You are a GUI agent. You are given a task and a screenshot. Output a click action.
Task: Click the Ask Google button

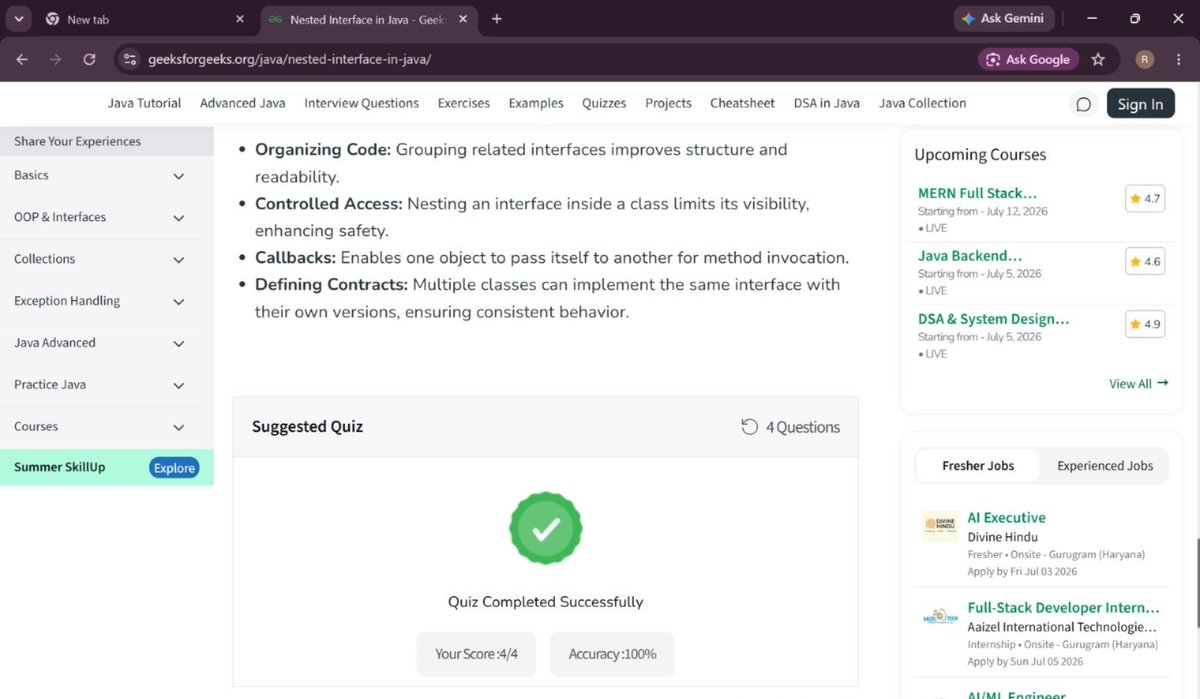pyautogui.click(x=1028, y=59)
